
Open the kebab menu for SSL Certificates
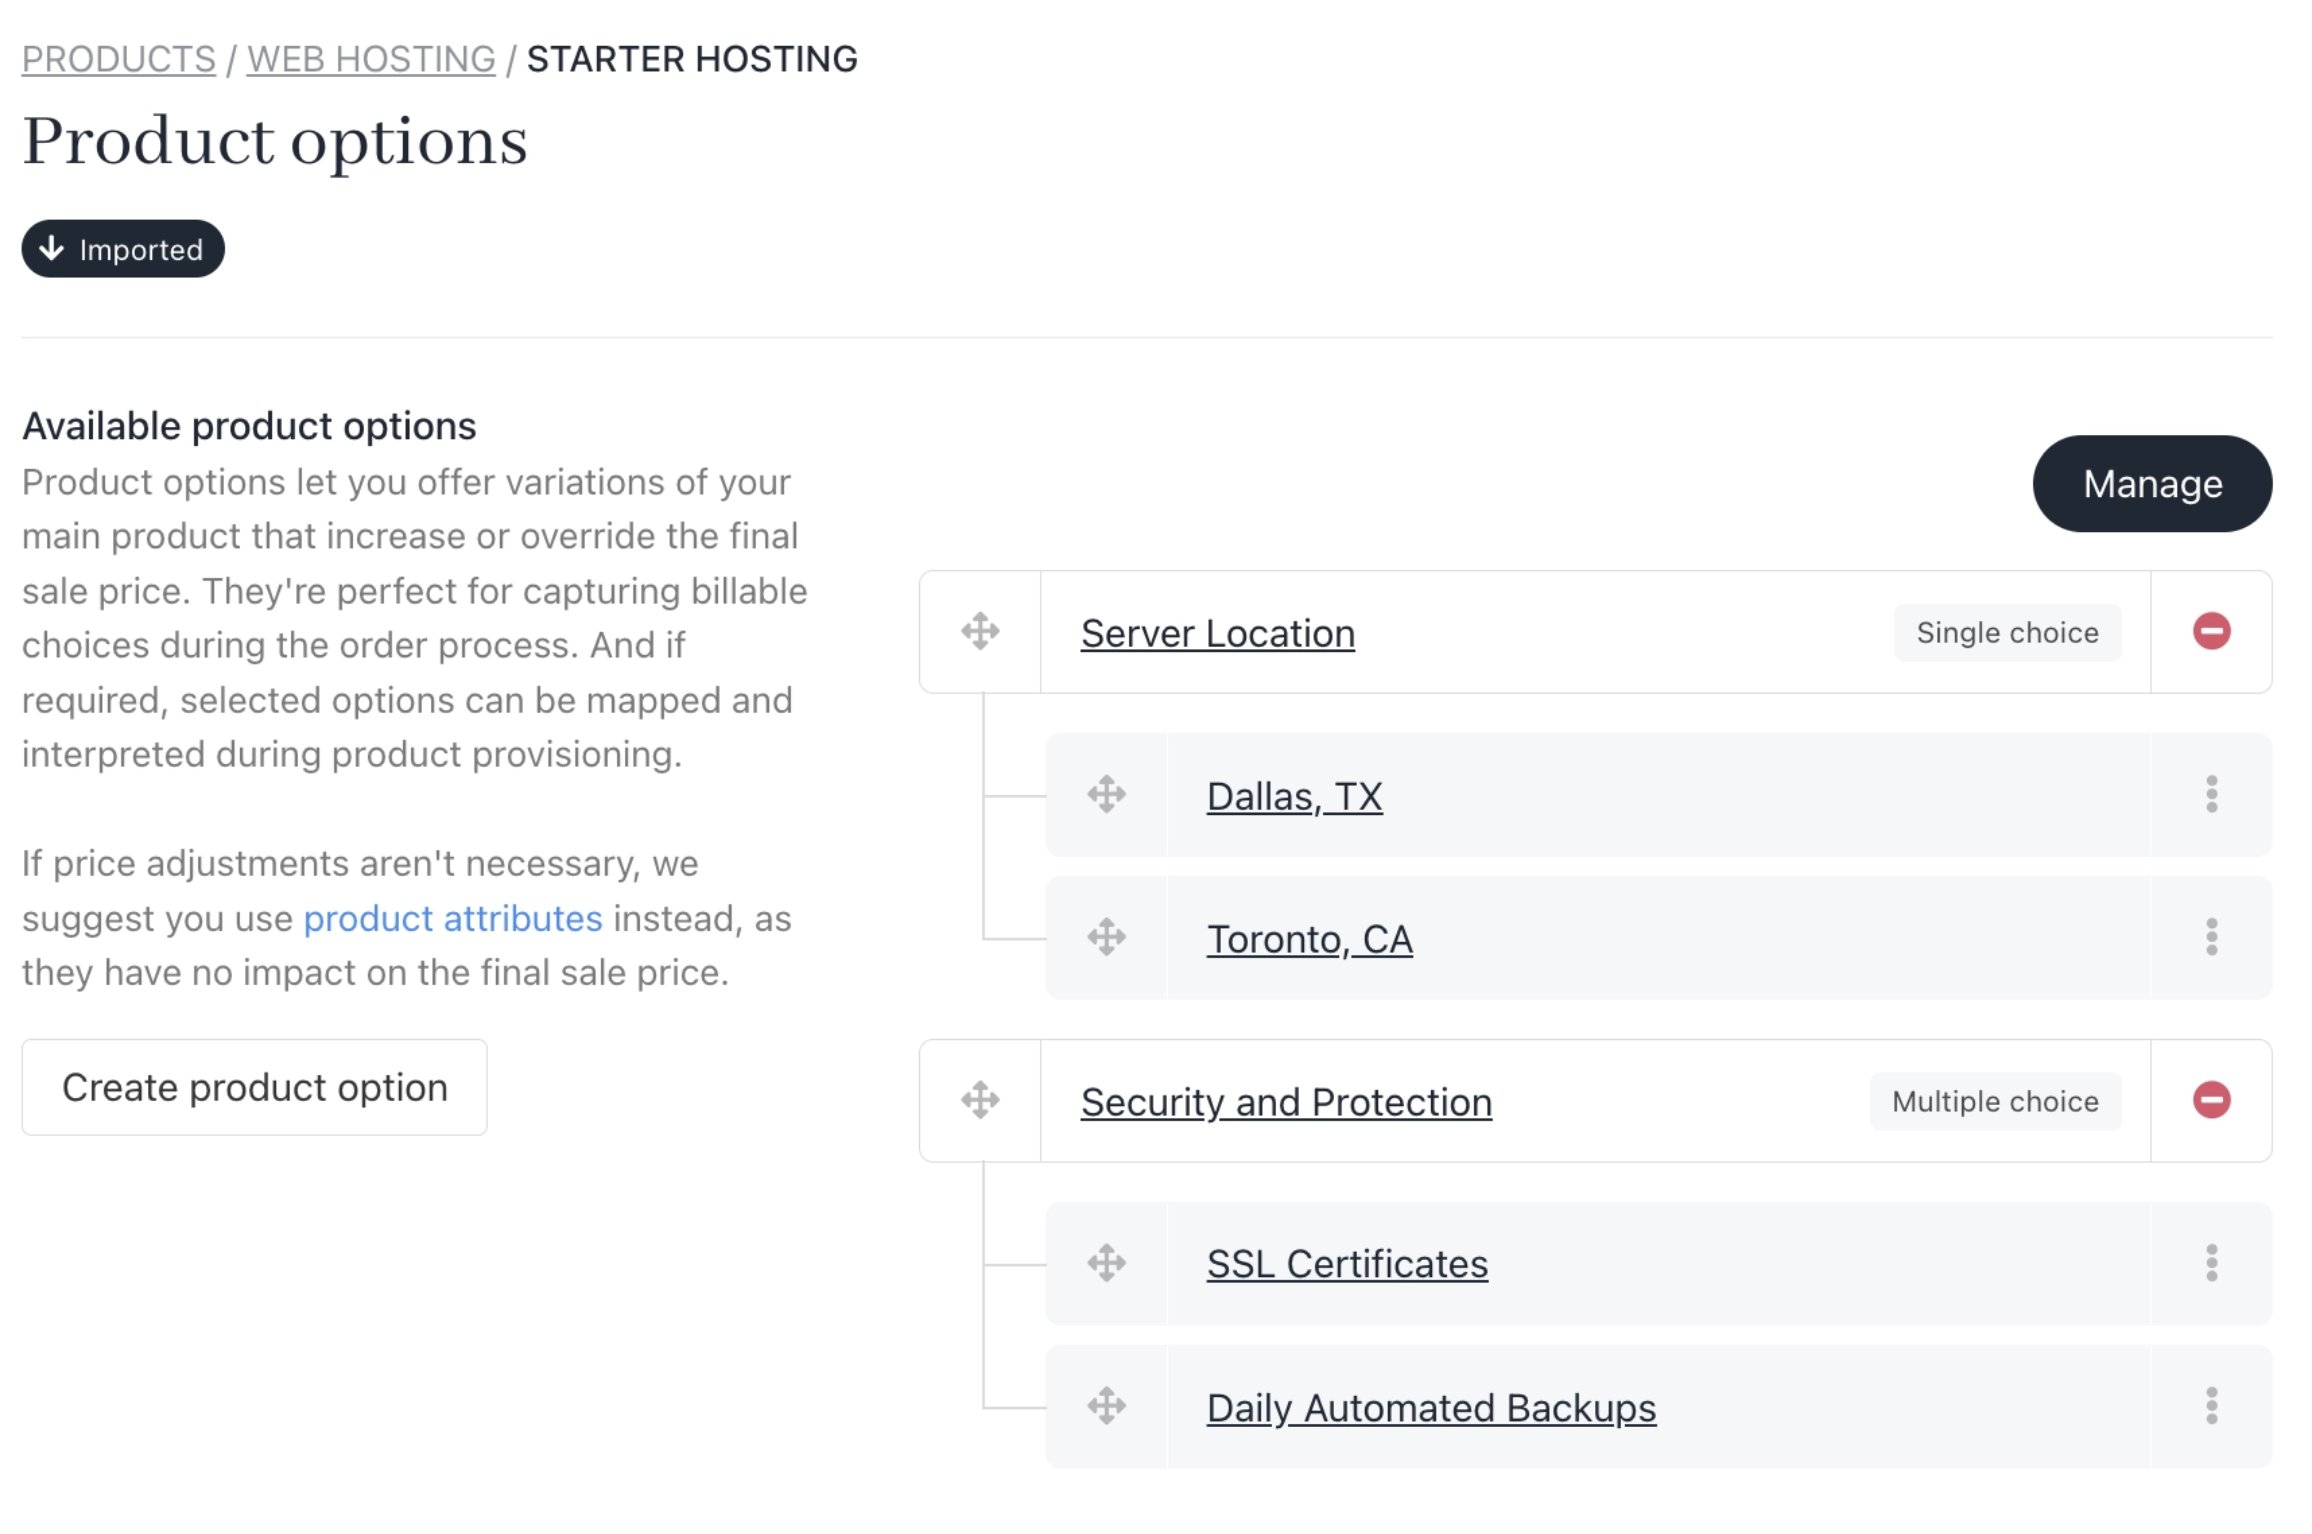(2211, 1263)
